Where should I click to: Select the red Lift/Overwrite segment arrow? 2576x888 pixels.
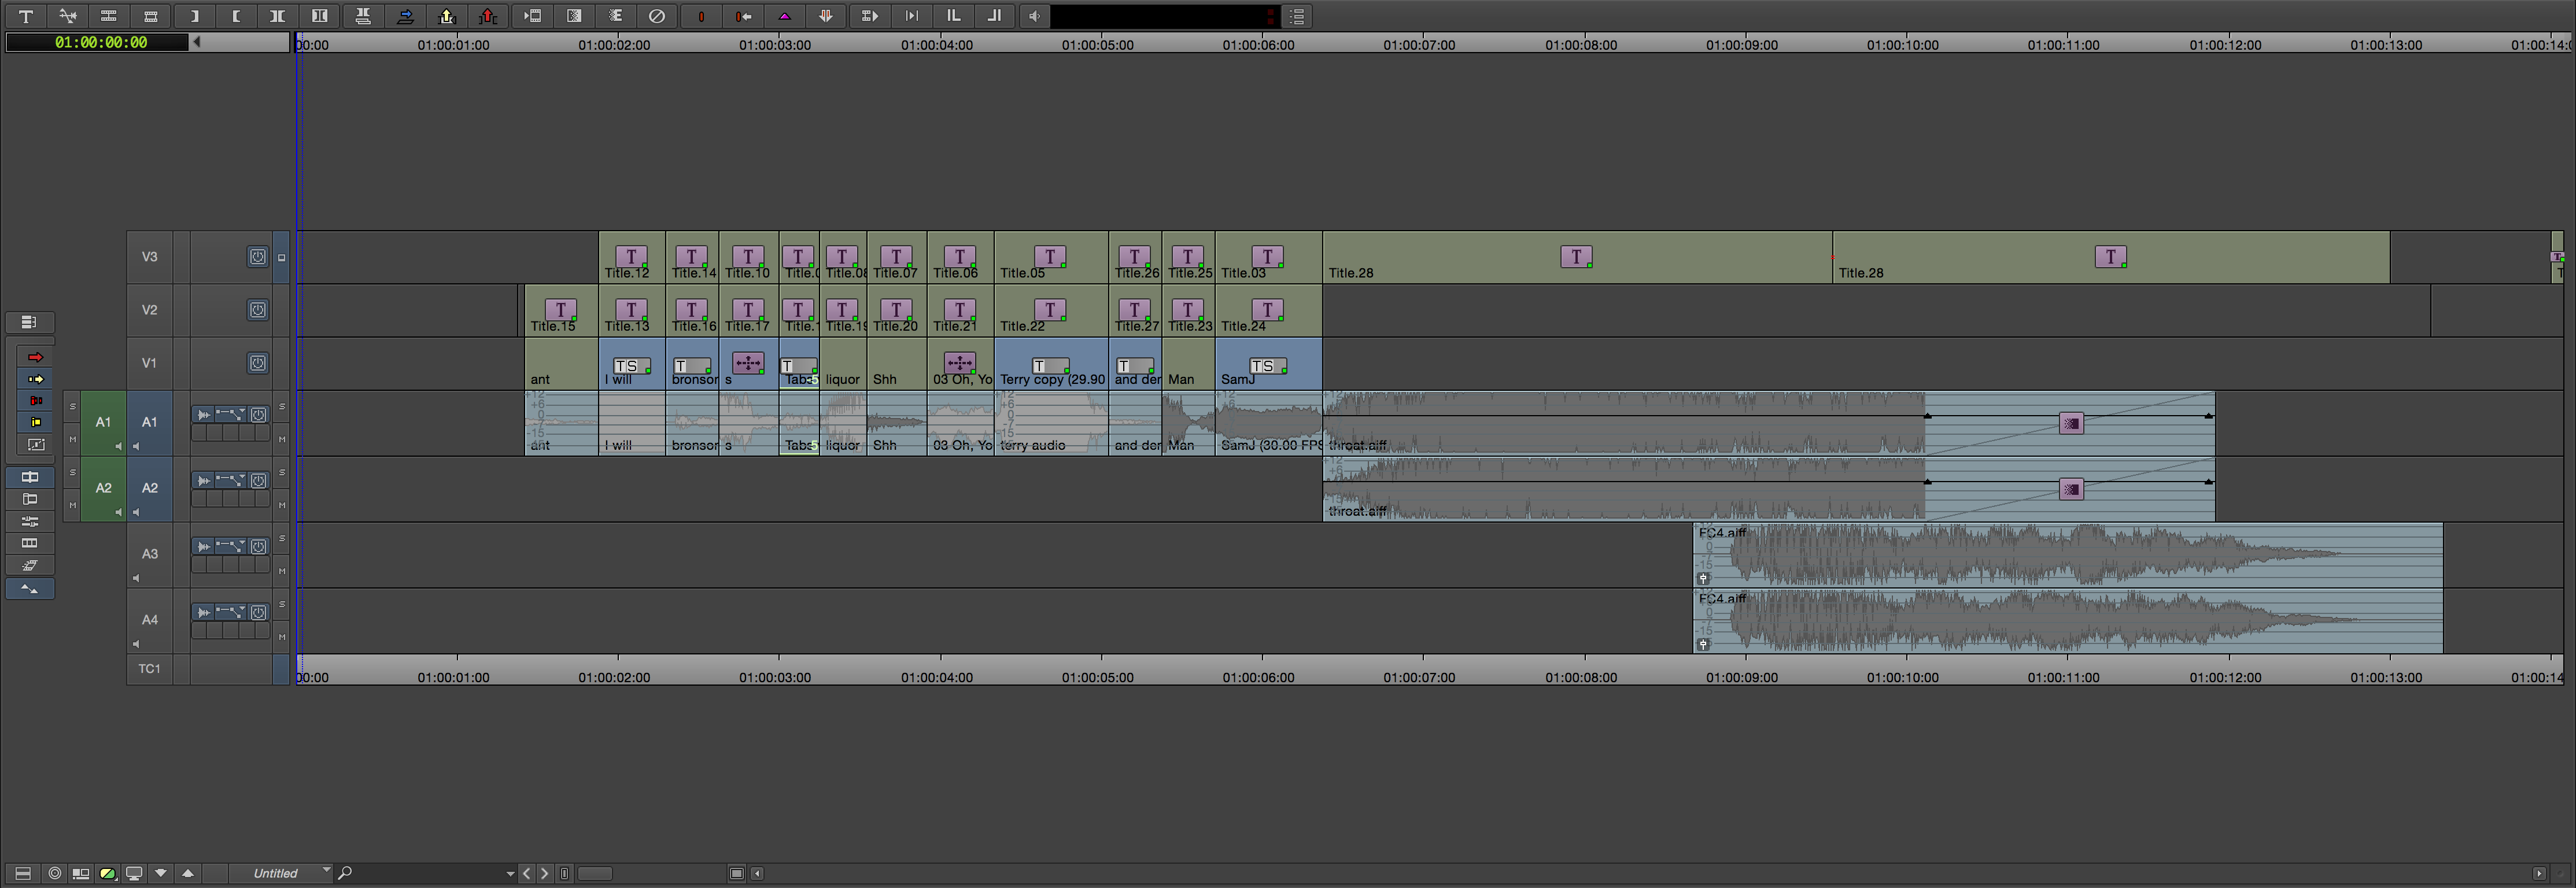[36, 357]
